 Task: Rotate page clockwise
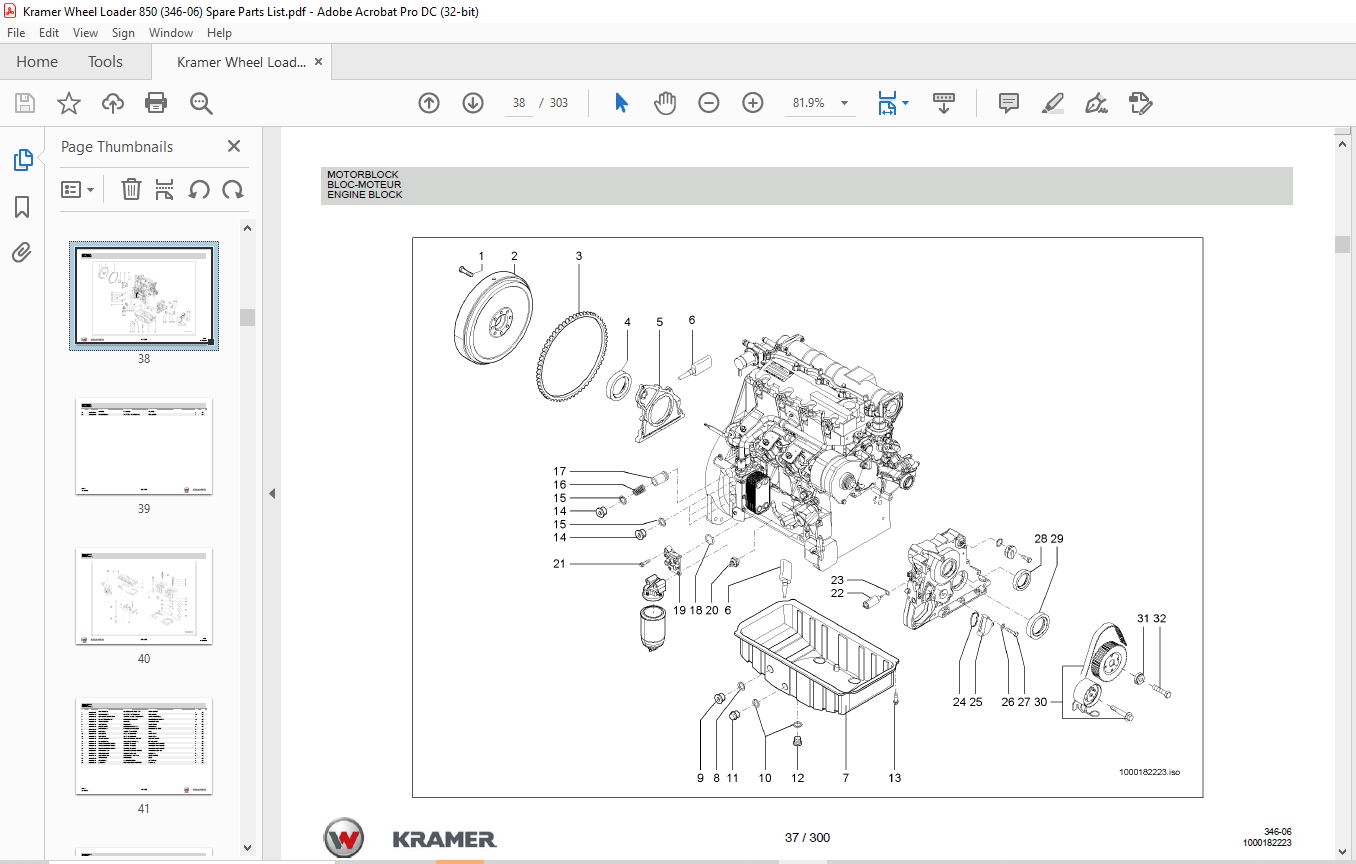coord(233,189)
